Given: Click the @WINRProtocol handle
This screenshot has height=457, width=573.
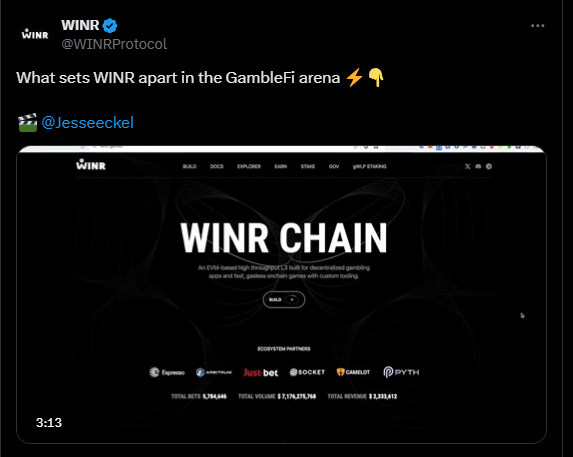Looking at the screenshot, I should (x=114, y=44).
